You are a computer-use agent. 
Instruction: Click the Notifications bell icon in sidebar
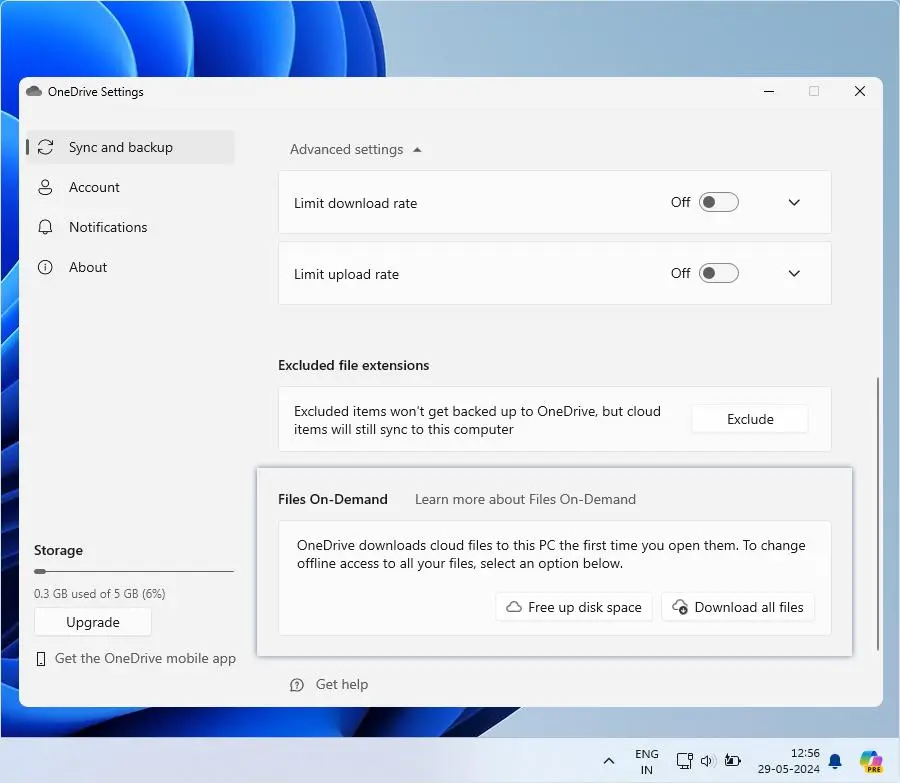(45, 227)
